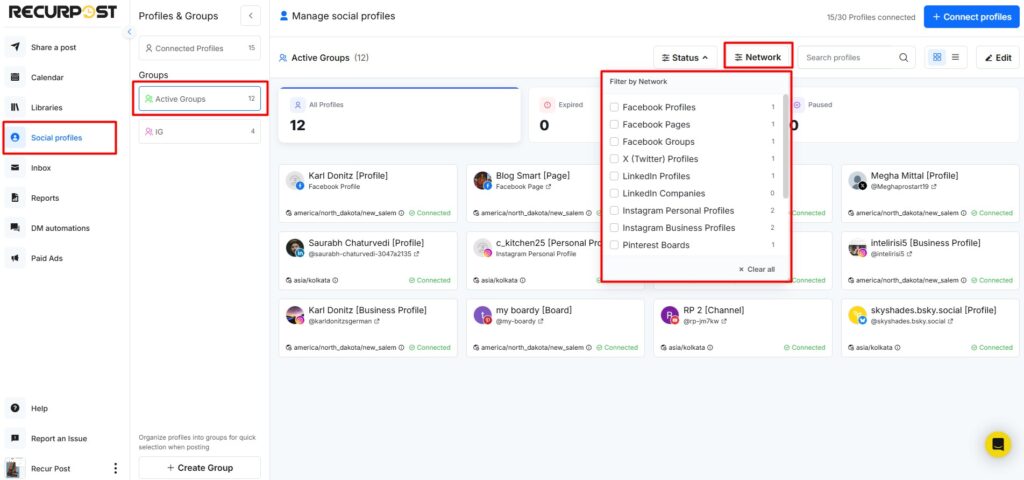
Task: Click Connect profiles button
Action: click(972, 17)
